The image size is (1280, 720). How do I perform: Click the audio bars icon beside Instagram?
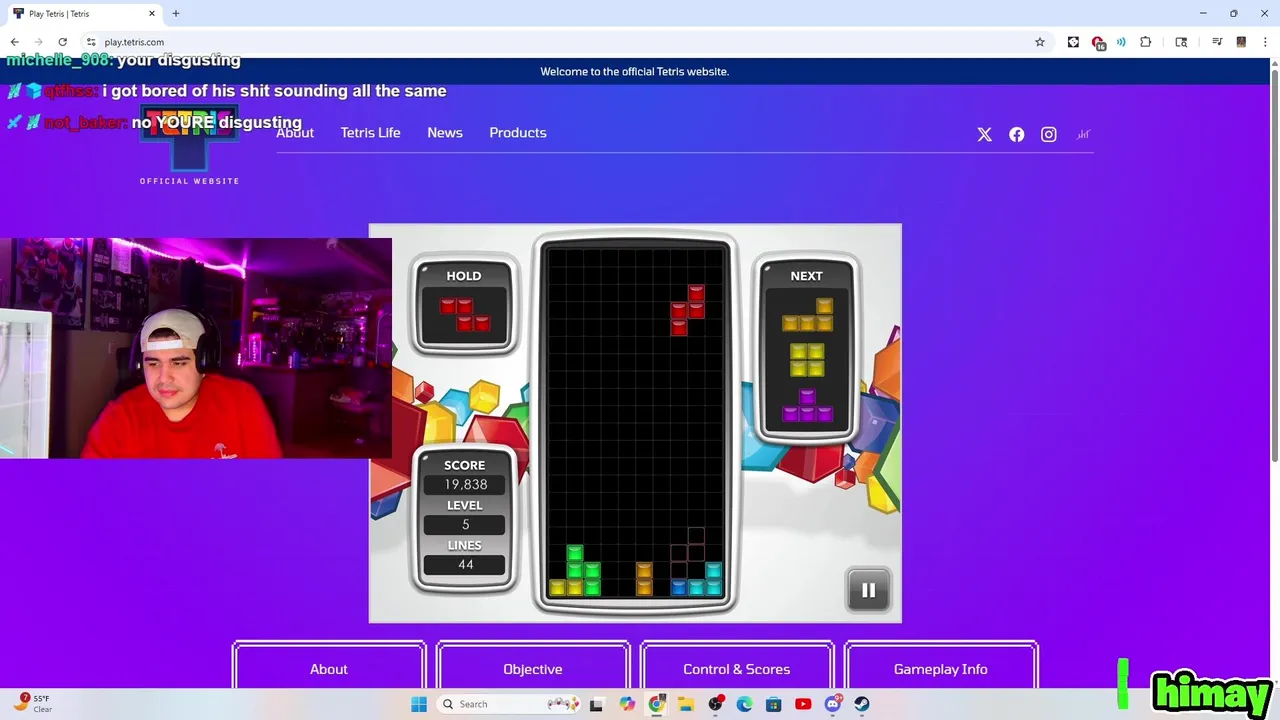(x=1083, y=134)
